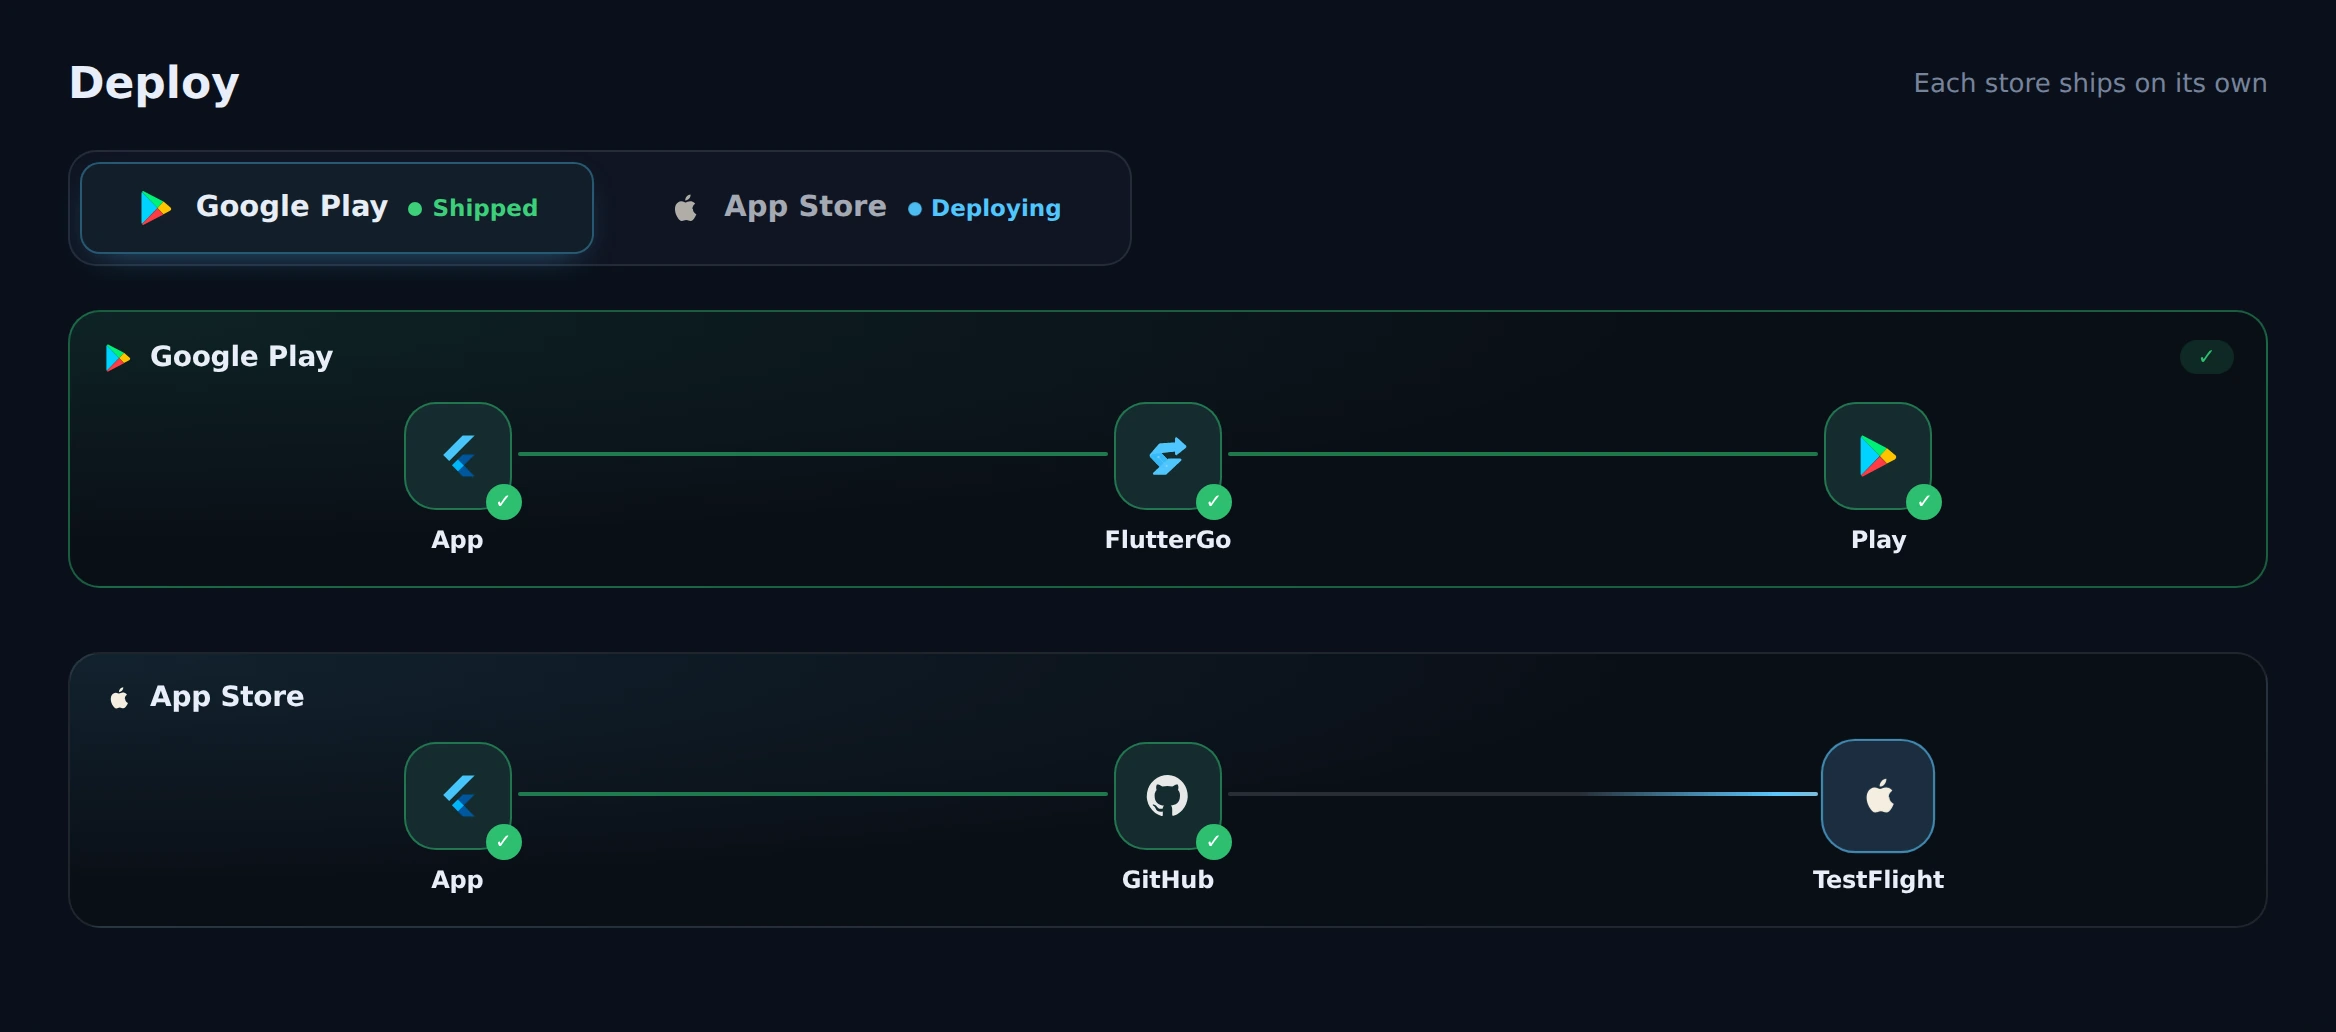This screenshot has height=1032, width=2336.
Task: Select the FlutterGo node icon
Action: (x=1168, y=456)
